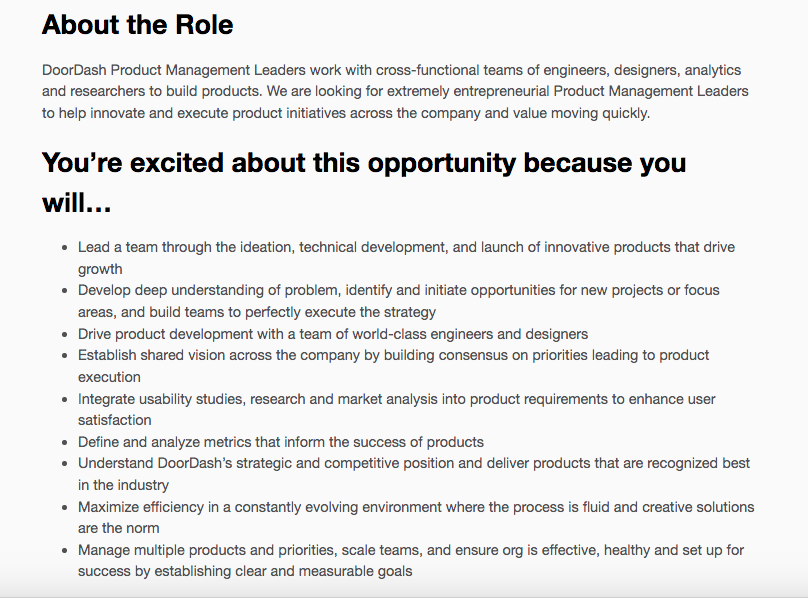Click the DoorDash Product Management Leaders intro paragraph
The image size is (808, 598).
coord(395,91)
